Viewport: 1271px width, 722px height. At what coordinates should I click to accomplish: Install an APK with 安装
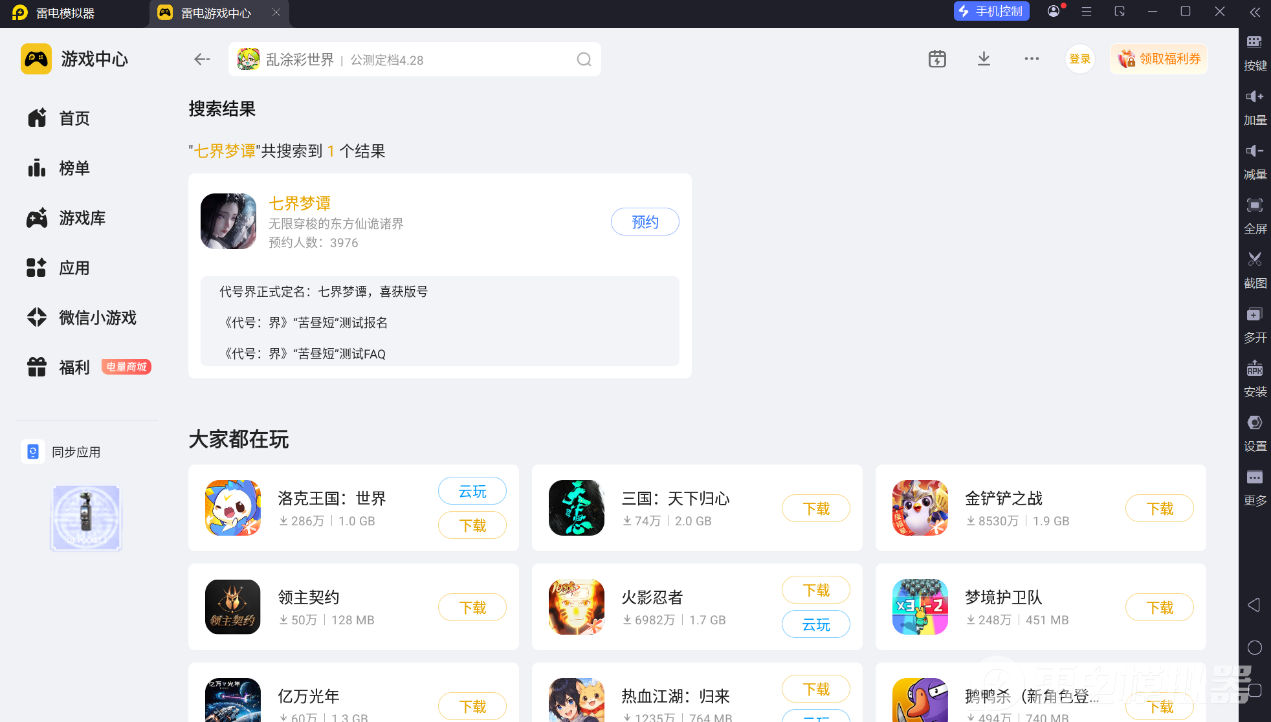click(1255, 378)
